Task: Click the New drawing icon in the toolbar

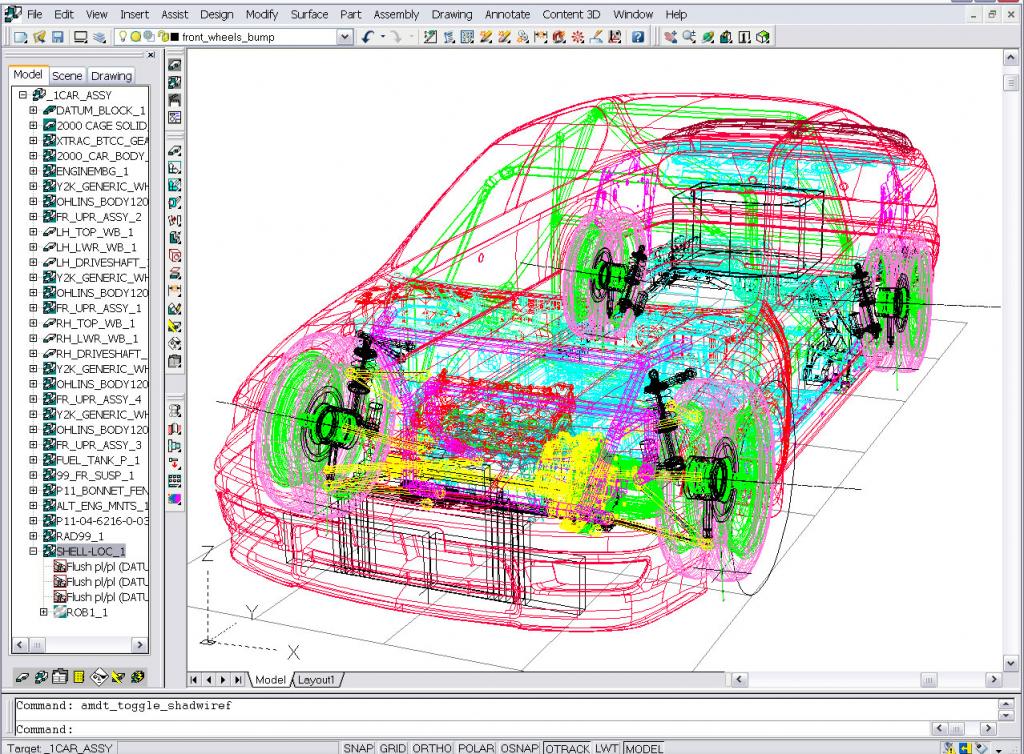Action: pyautogui.click(x=20, y=37)
